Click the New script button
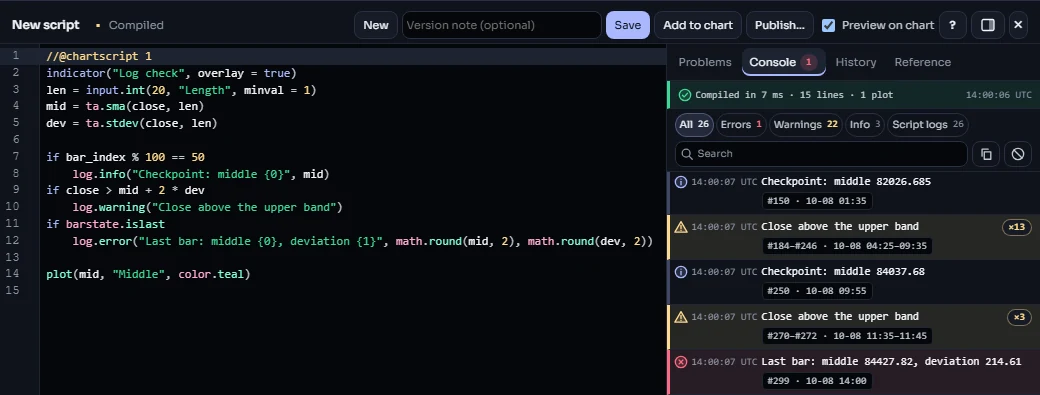This screenshot has height=395, width=1040. pos(376,25)
